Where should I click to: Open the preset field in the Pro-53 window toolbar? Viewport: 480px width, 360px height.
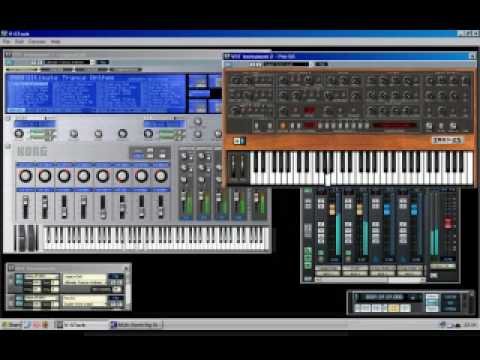click(286, 64)
